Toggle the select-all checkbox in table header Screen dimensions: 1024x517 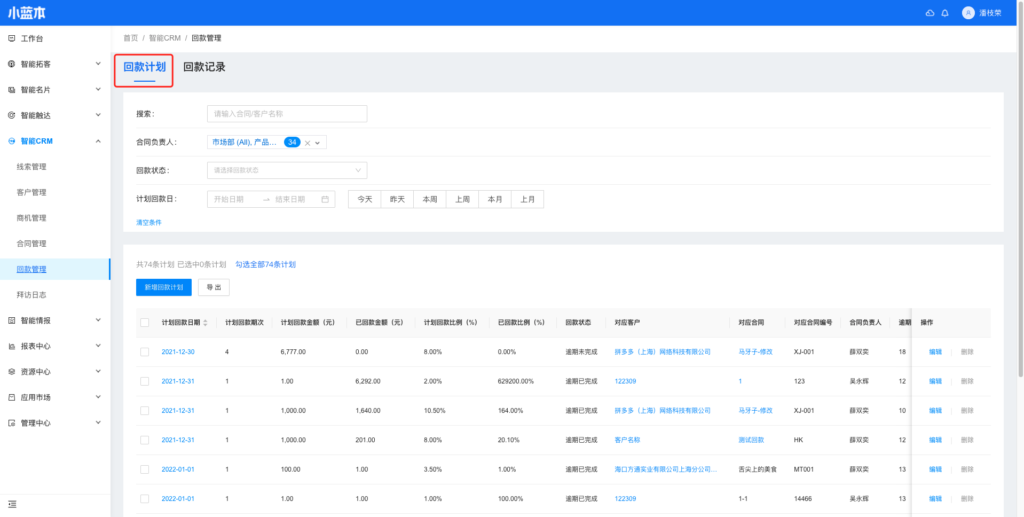pos(145,323)
